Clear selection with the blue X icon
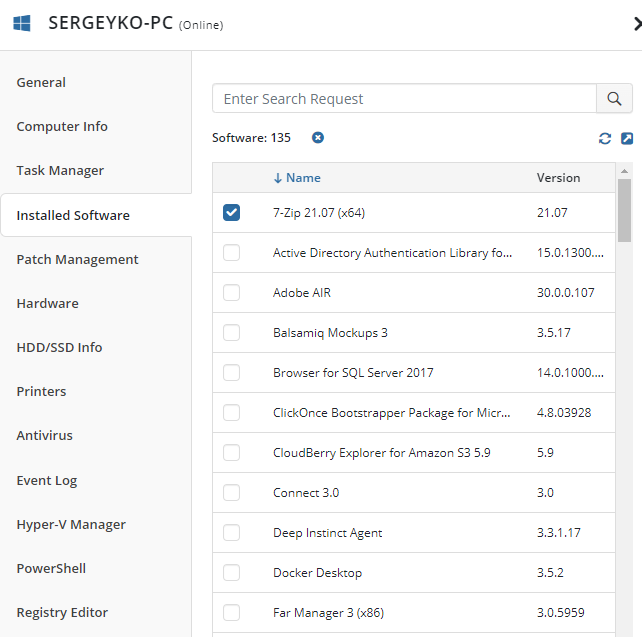The image size is (642, 637). (318, 138)
